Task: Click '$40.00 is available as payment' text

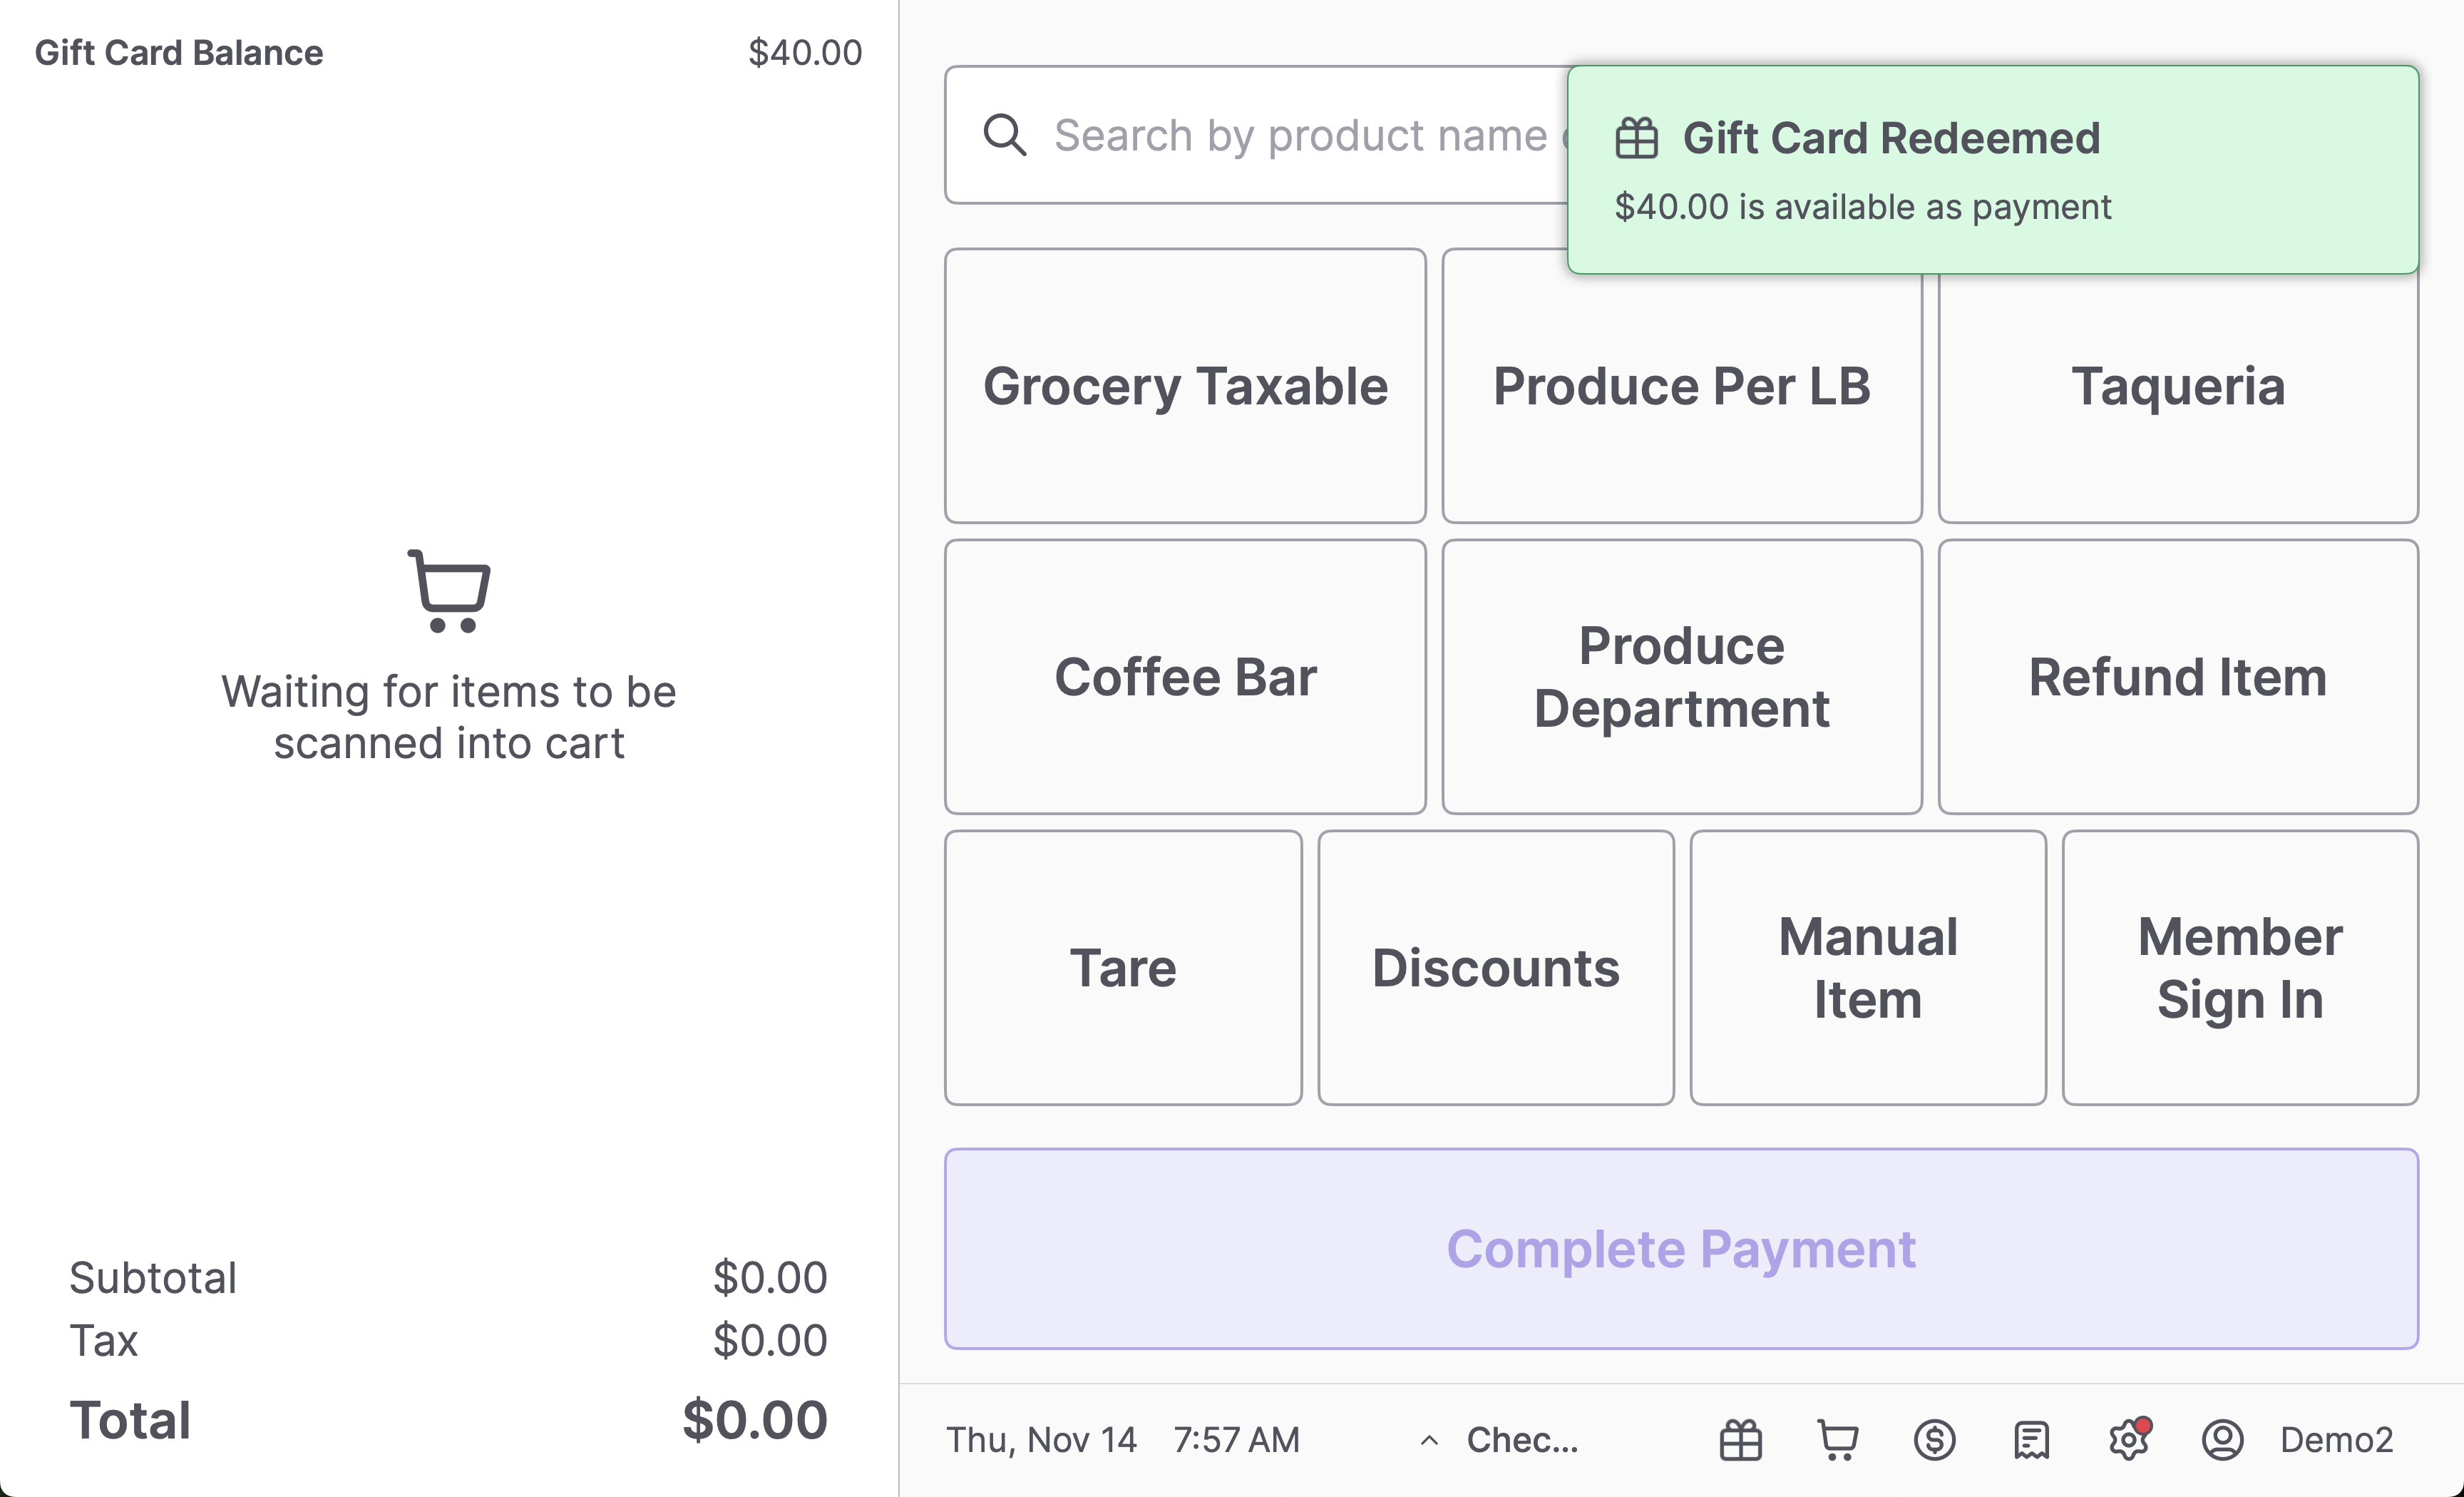Action: (x=1863, y=207)
